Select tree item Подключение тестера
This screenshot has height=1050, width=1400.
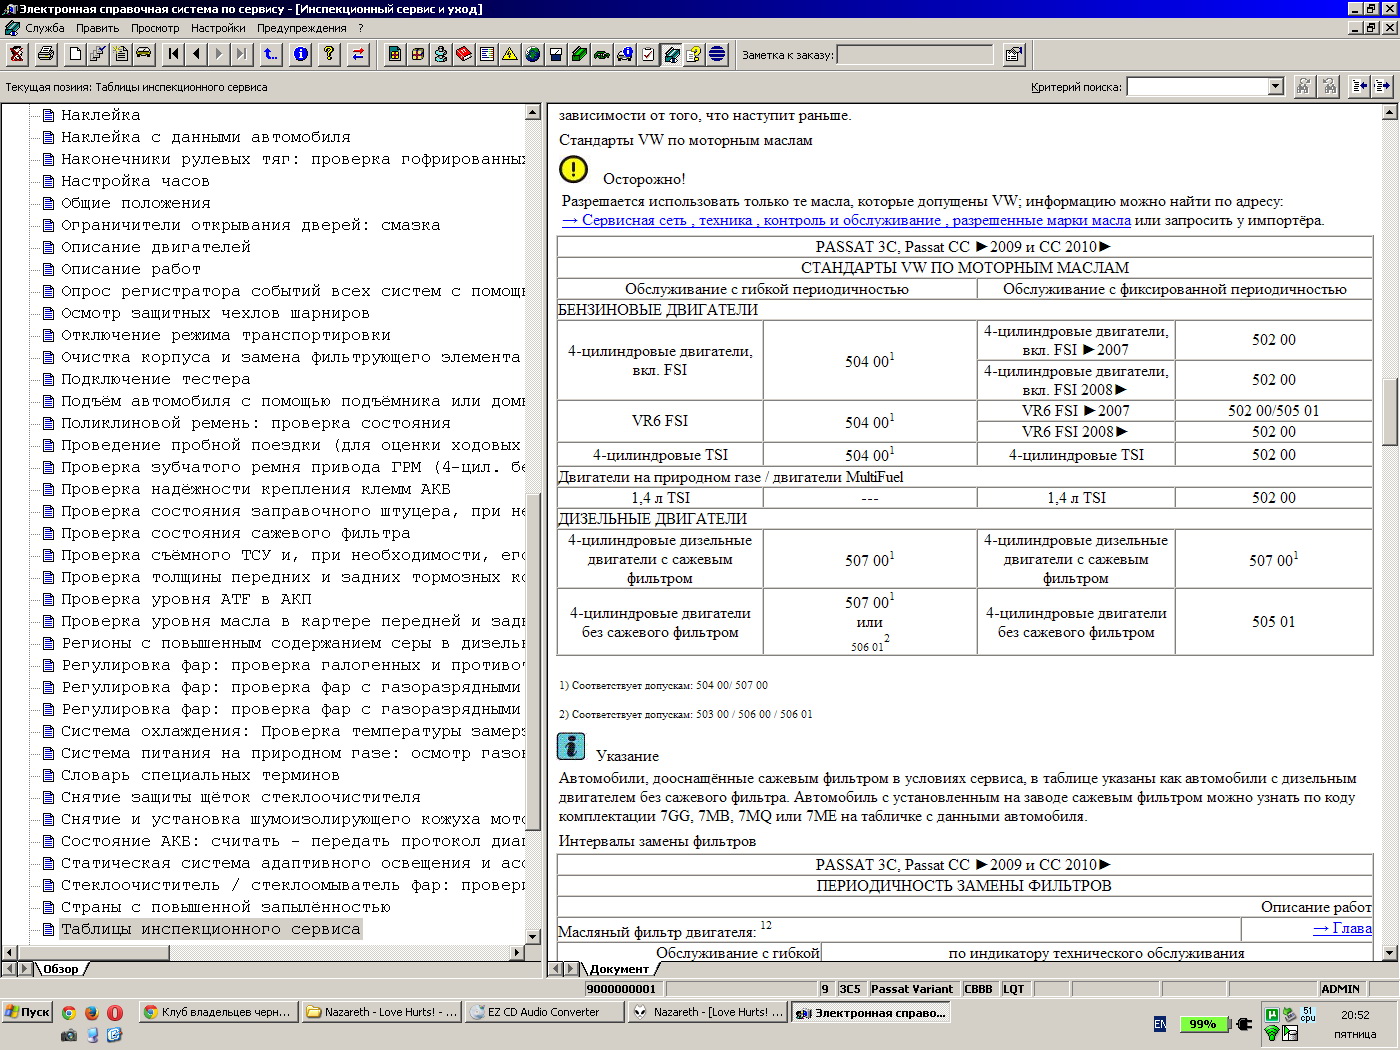coord(155,379)
